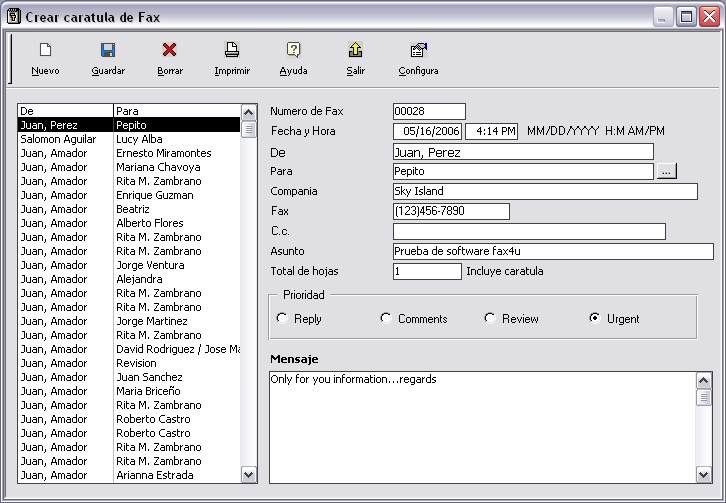This screenshot has width=726, height=503.
Task: Select the Juan Sanchez row
Action: (129, 377)
